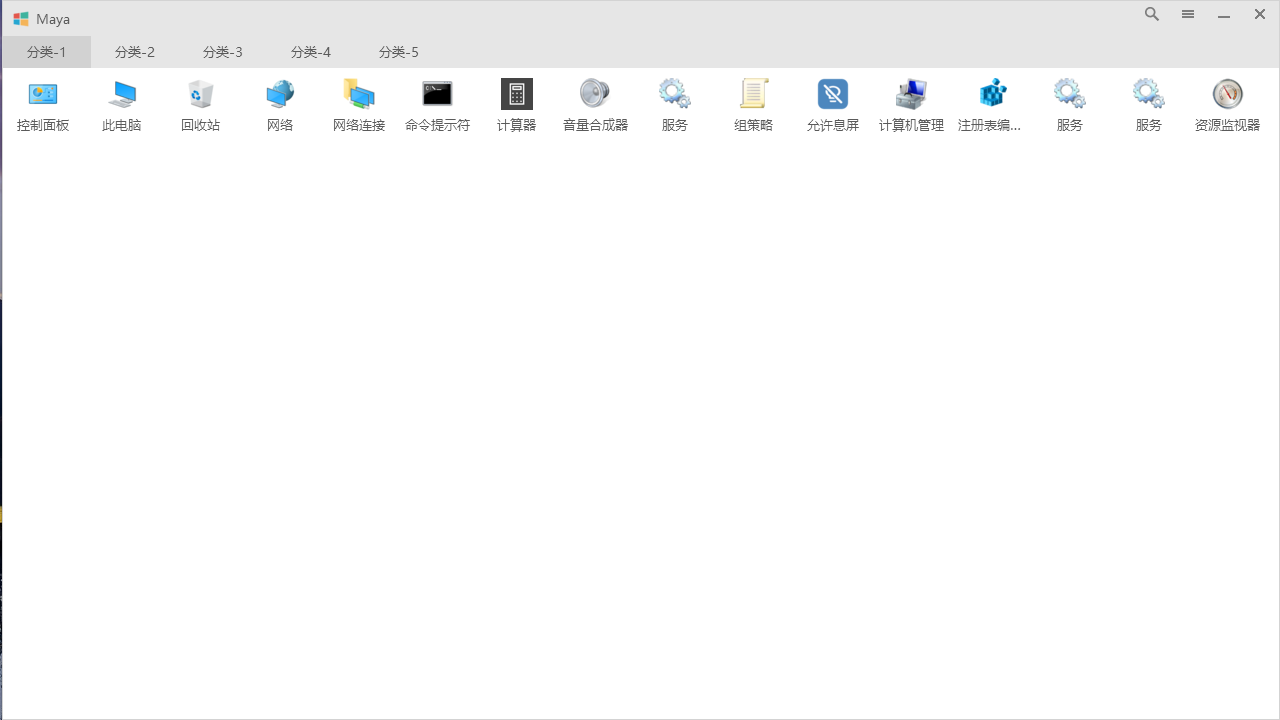The width and height of the screenshot is (1280, 720).
Task: Open the 控制面板 (Control Panel) launcher icon
Action: click(x=42, y=104)
